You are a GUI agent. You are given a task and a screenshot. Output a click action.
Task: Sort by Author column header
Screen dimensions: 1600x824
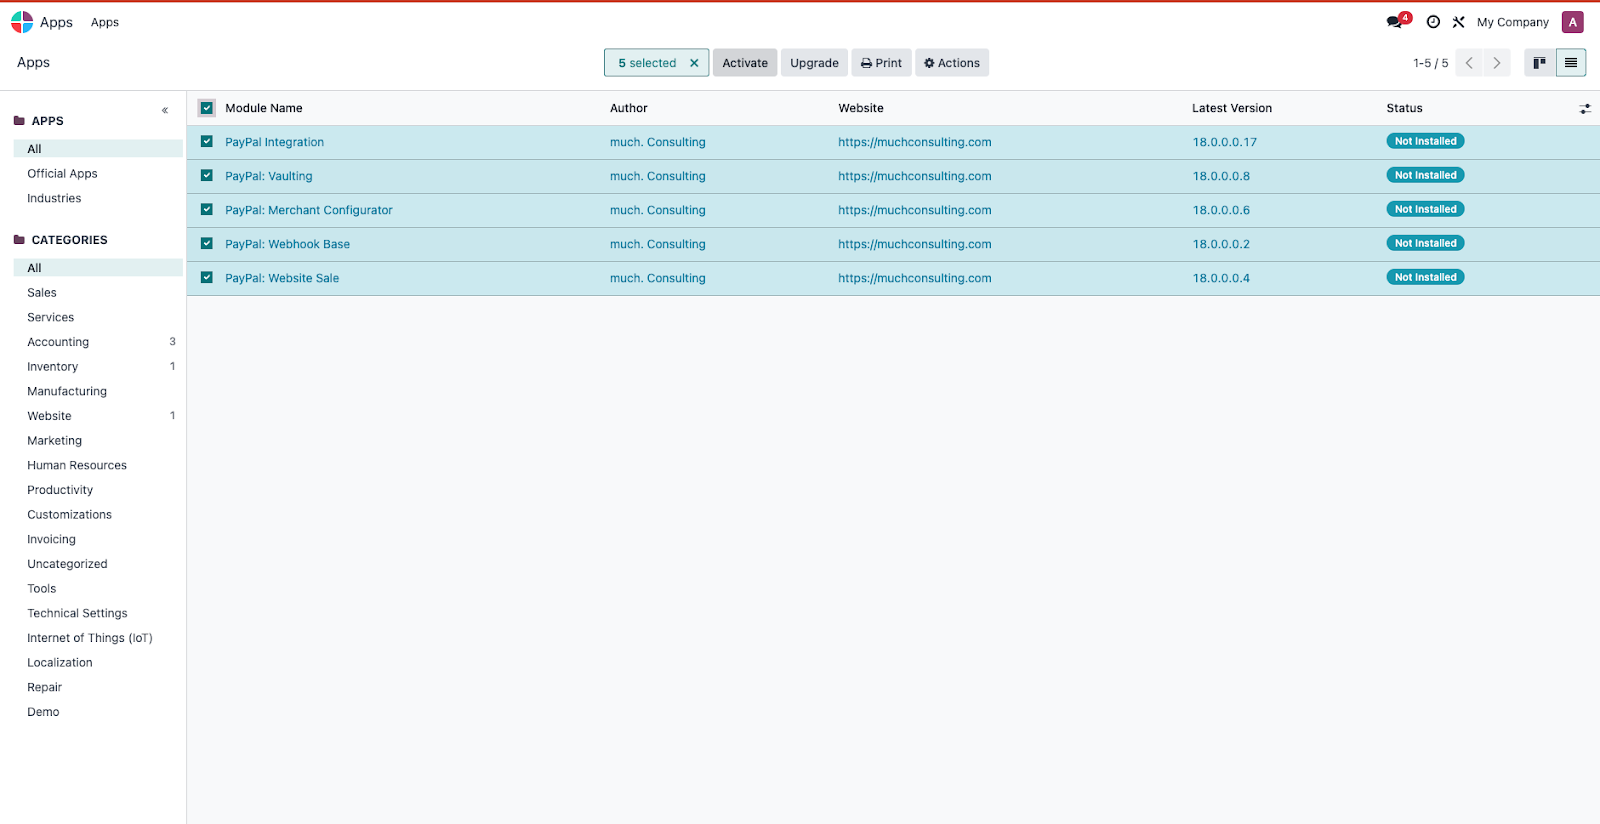click(629, 108)
